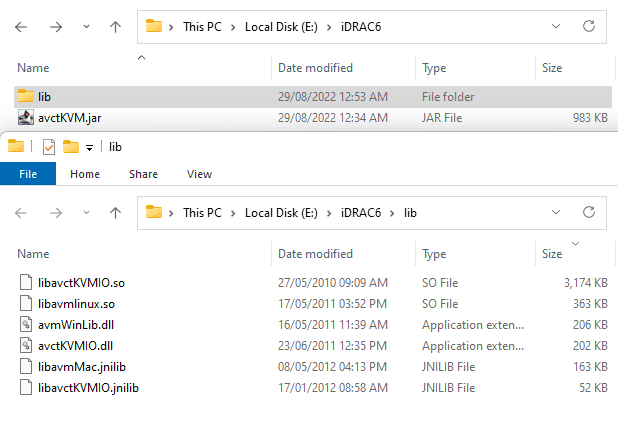Click the avmWinLib.dll file icon
This screenshot has height=422, width=618.
[27, 324]
